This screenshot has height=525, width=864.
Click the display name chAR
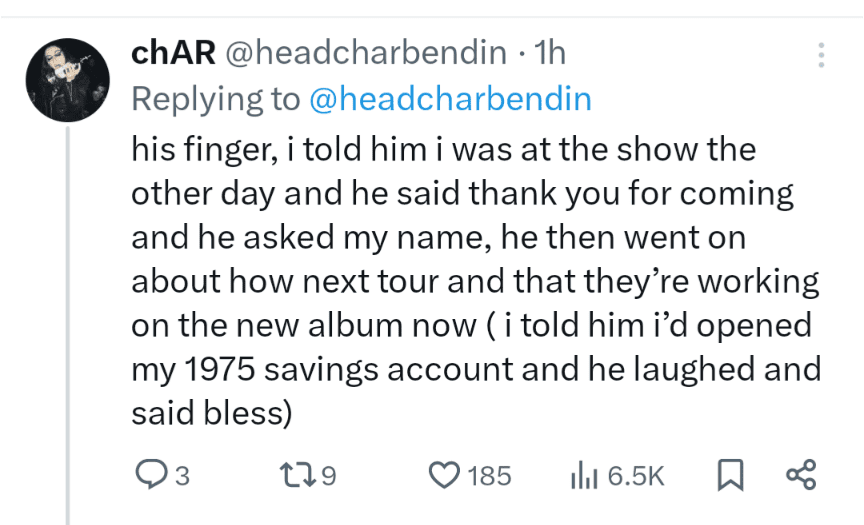pyautogui.click(x=173, y=53)
